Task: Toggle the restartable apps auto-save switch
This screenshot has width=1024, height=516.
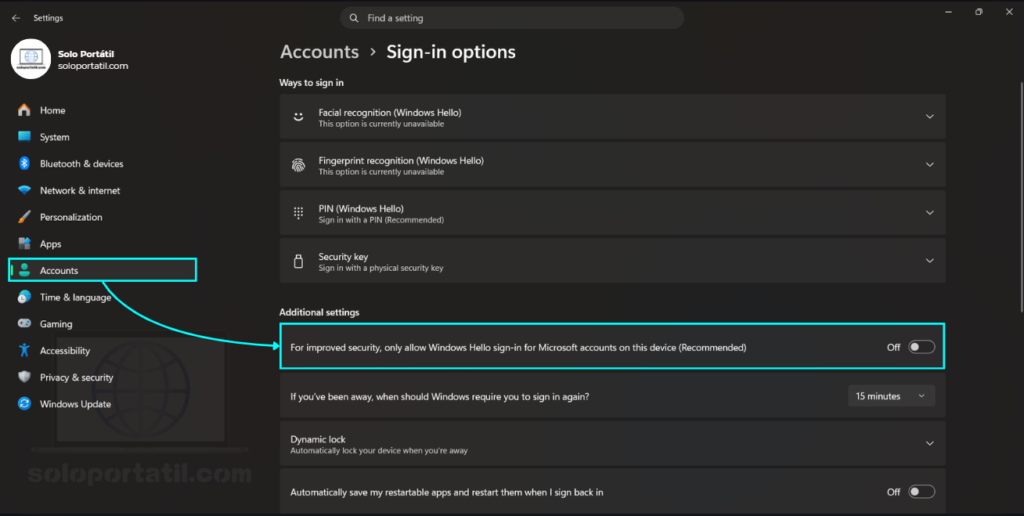Action: (x=921, y=492)
